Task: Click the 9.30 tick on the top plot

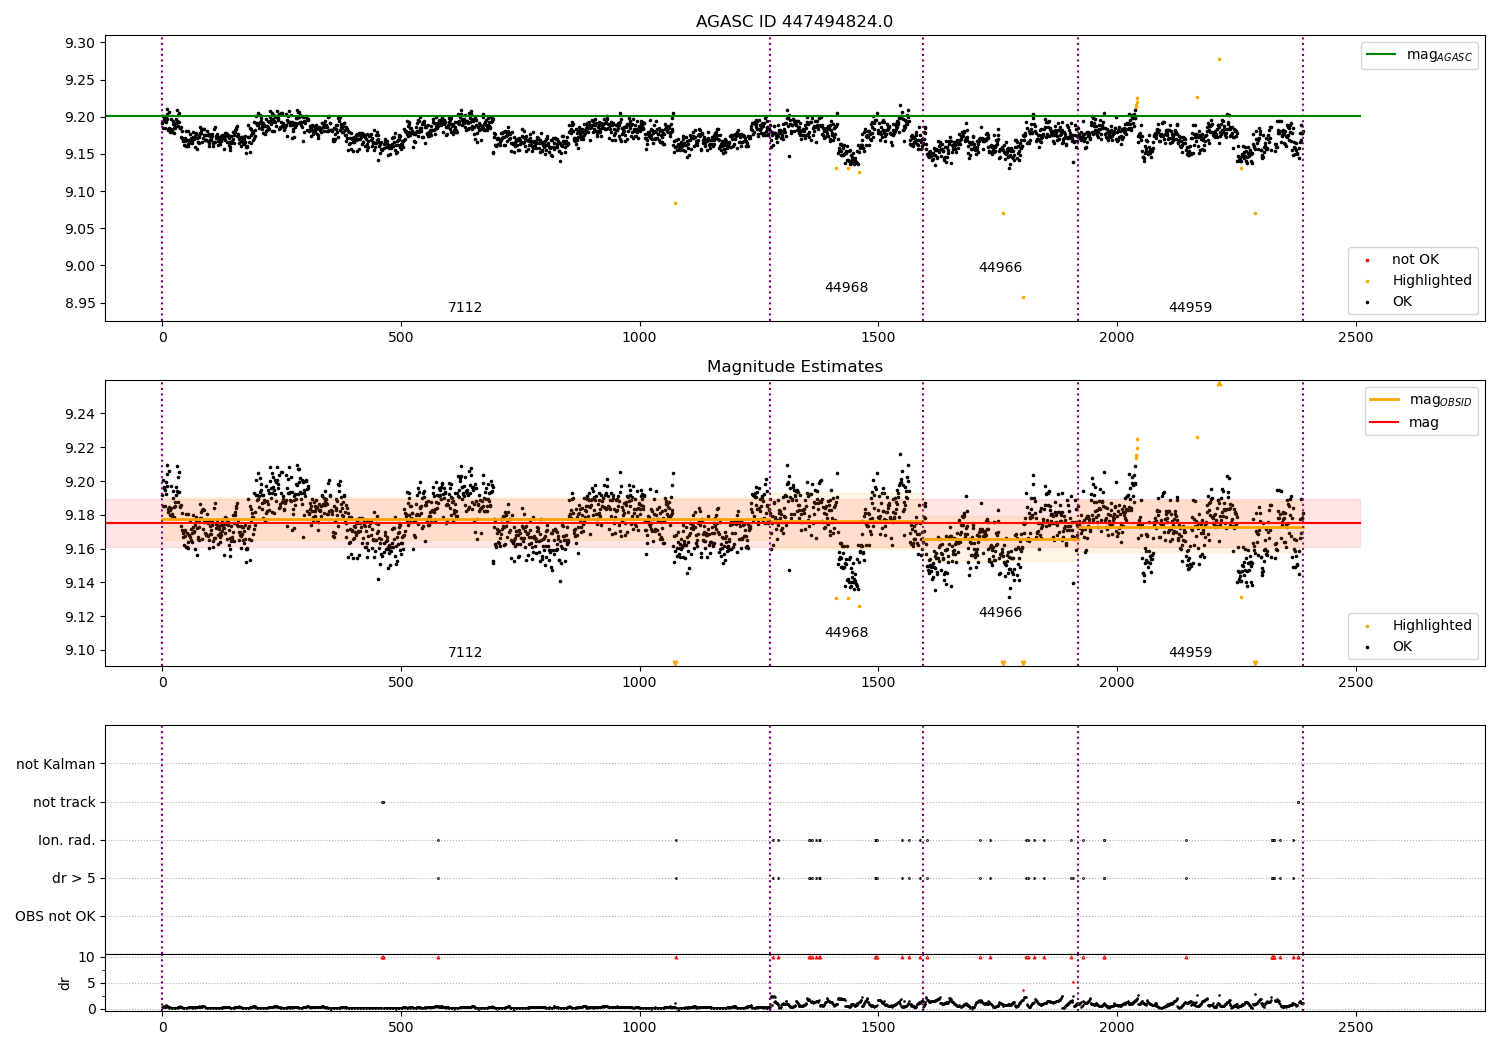Action: [x=80, y=44]
